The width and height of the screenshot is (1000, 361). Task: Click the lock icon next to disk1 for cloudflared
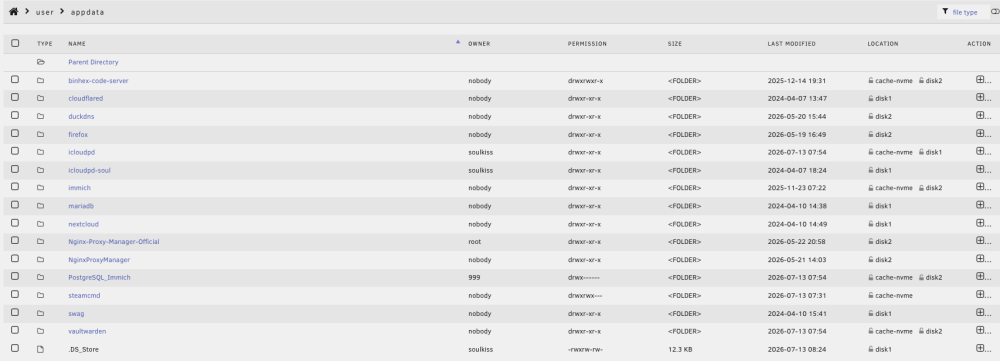(871, 99)
